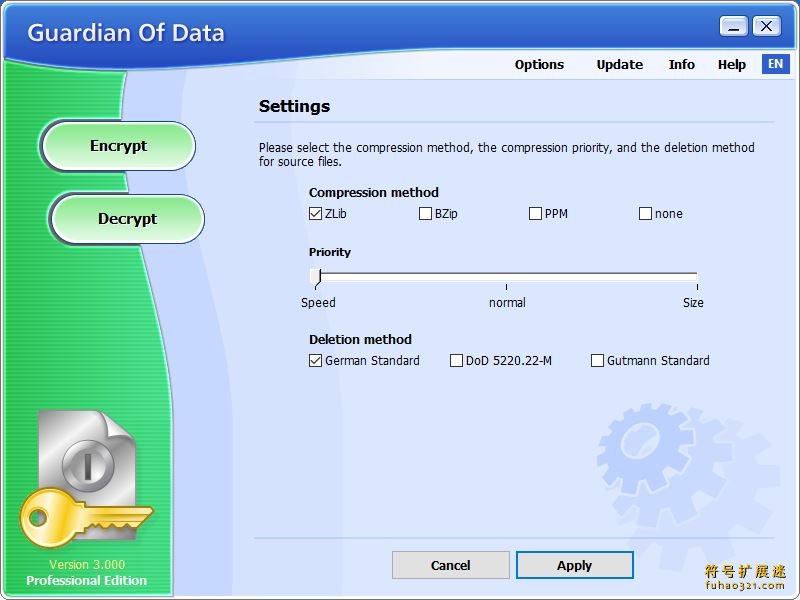Click the Version 3.000 text
The height and width of the screenshot is (600, 800).
pyautogui.click(x=87, y=565)
